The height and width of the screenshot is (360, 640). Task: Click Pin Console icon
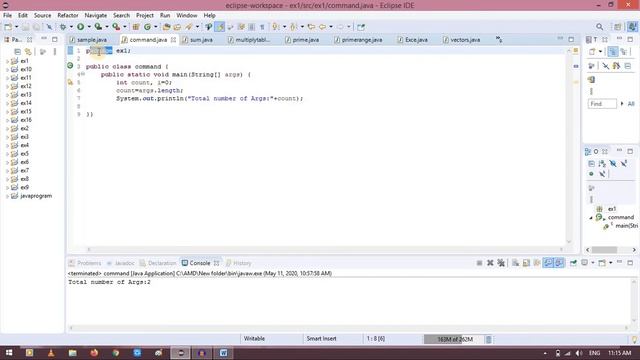tap(573, 263)
